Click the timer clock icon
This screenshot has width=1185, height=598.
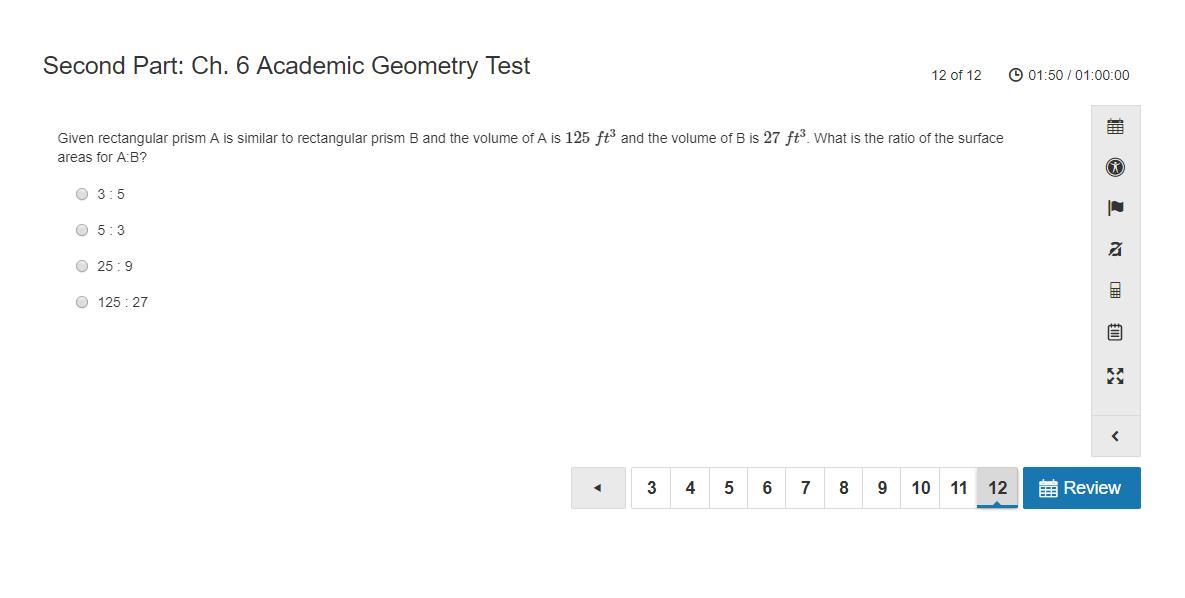(1015, 75)
